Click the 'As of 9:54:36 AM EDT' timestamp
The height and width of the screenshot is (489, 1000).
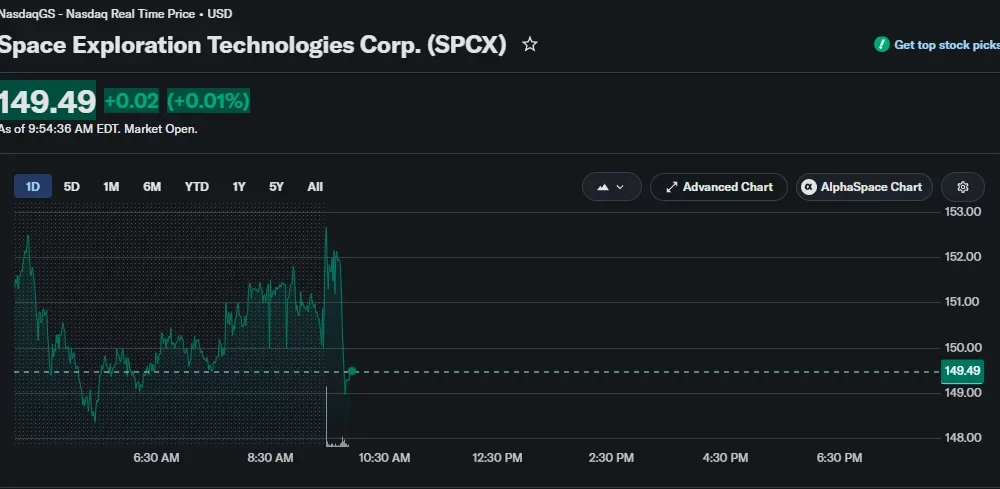coord(59,129)
